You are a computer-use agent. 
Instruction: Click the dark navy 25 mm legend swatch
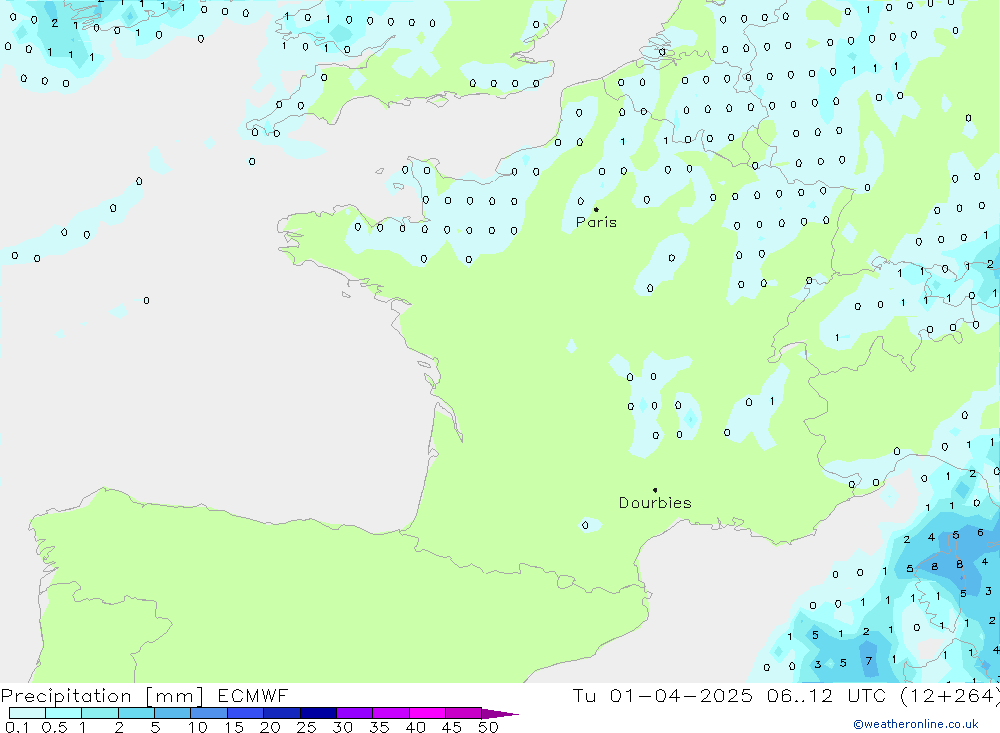pos(318,713)
